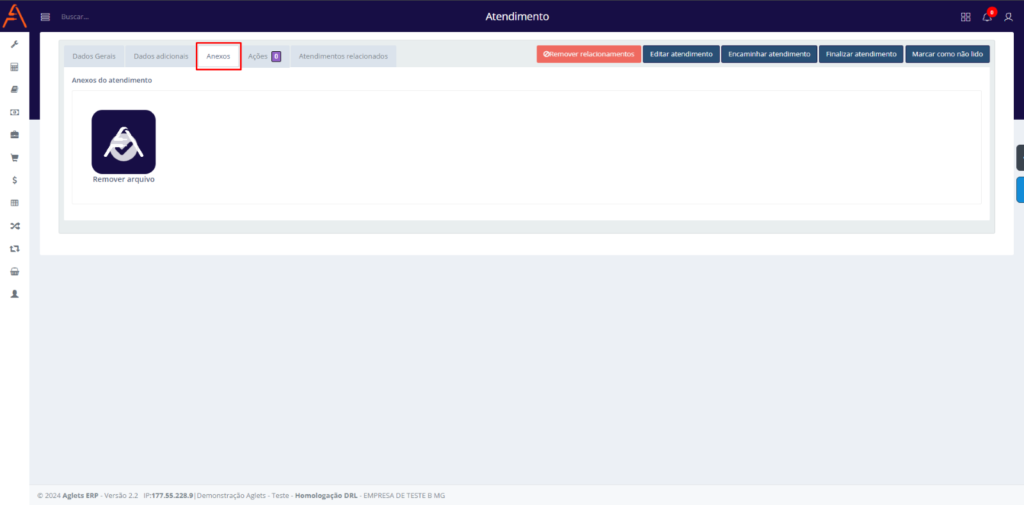Screen dimensions: 1024x505
Task: Click the 'Anexos do atendimento' heading text
Action: pos(112,80)
